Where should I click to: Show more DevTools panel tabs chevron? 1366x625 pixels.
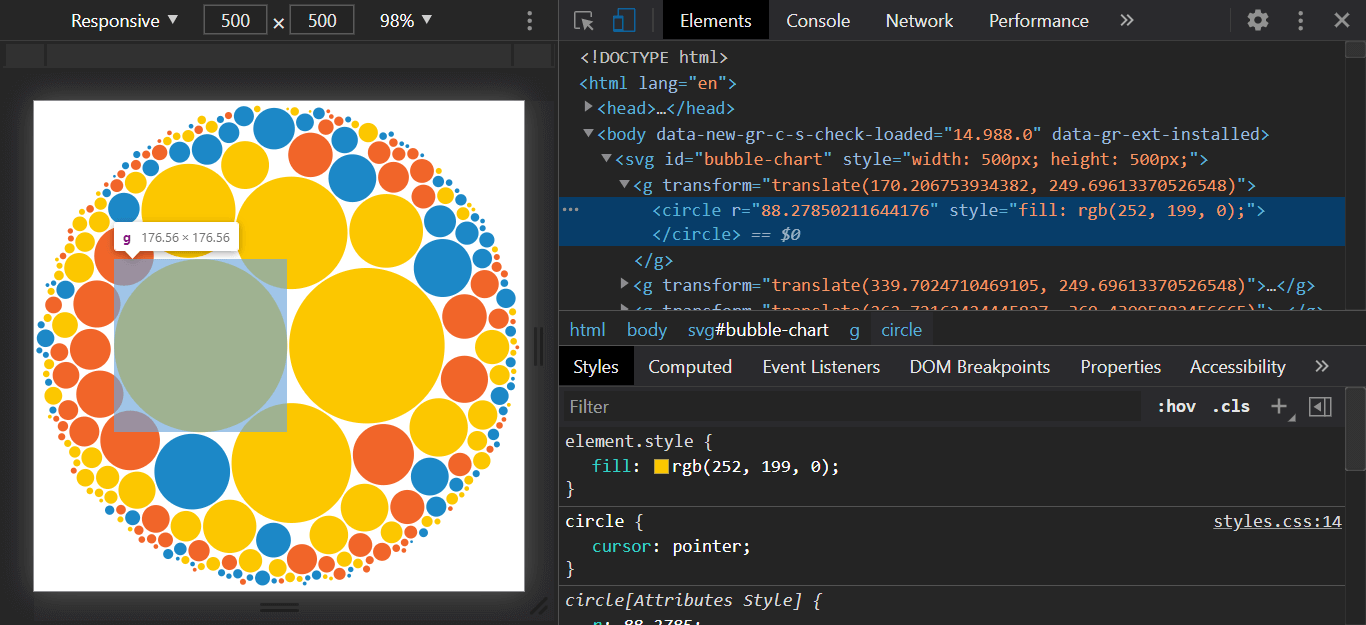point(1127,21)
